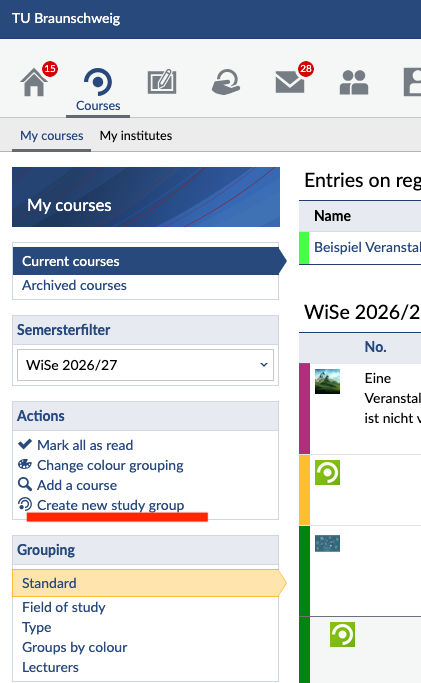Click the checkmark icon beside Mark all as read

pos(25,444)
